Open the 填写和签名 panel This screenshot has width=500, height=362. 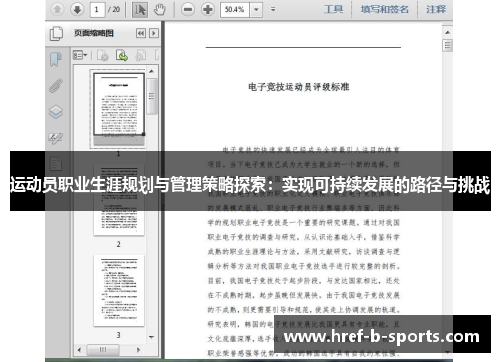pyautogui.click(x=385, y=9)
